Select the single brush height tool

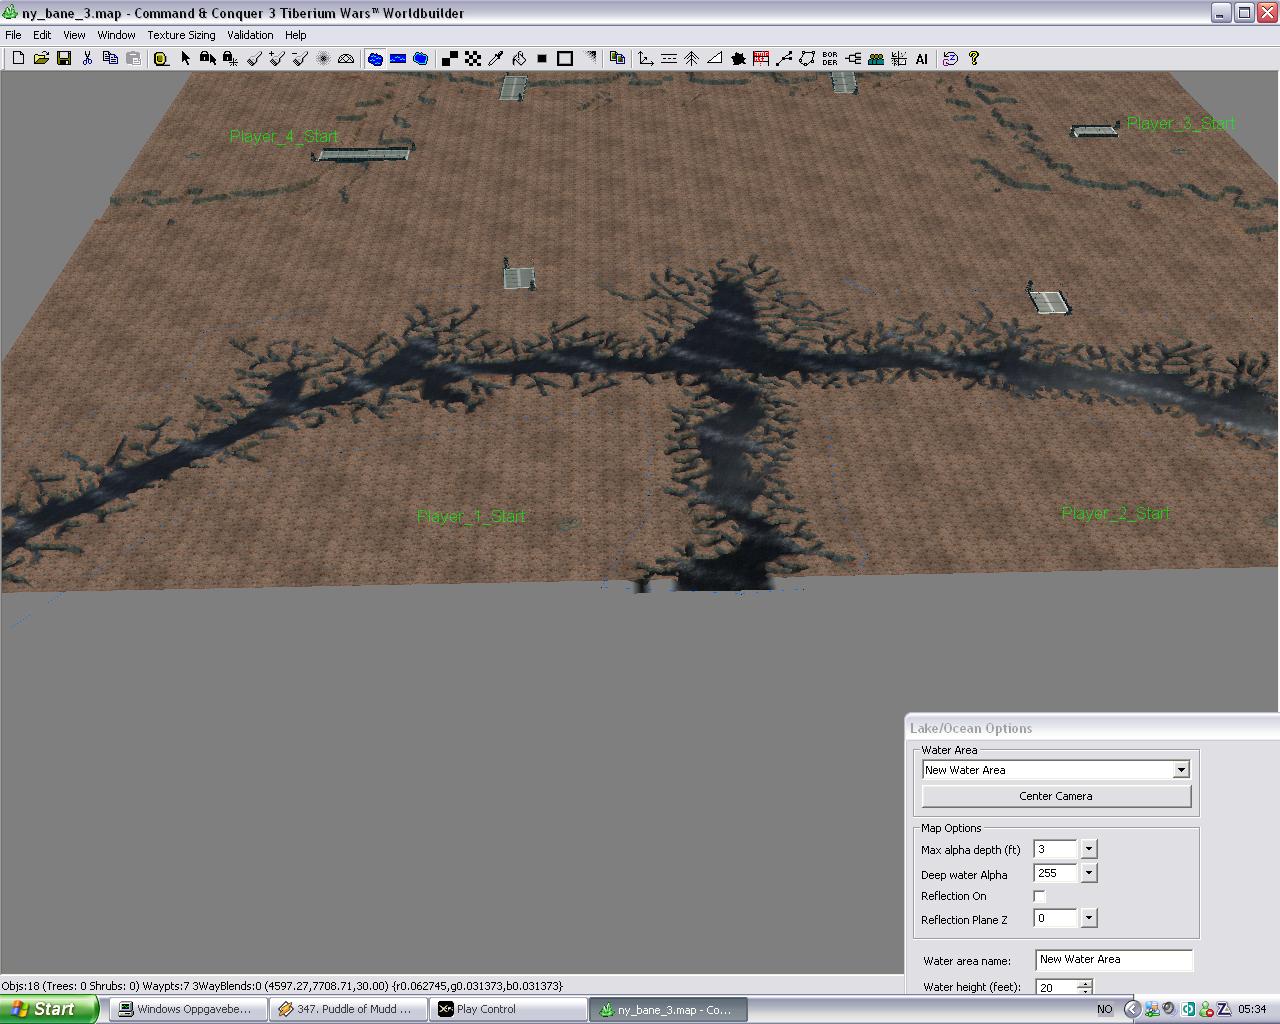254,59
